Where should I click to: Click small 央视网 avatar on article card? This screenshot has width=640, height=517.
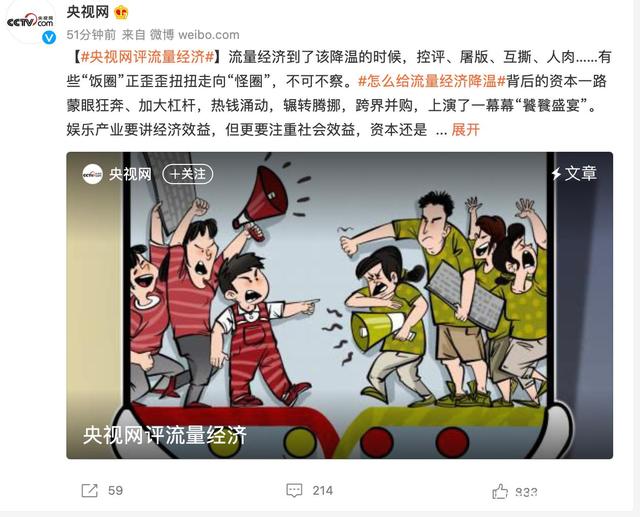92,174
